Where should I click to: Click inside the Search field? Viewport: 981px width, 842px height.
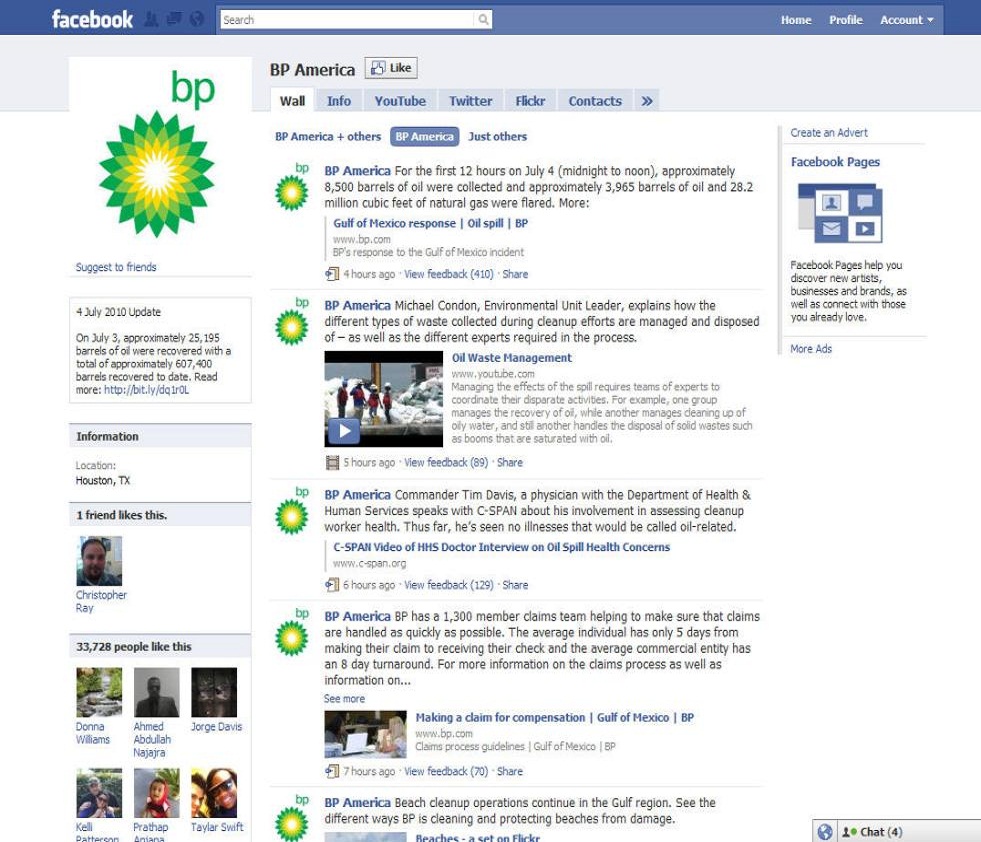tap(348, 19)
